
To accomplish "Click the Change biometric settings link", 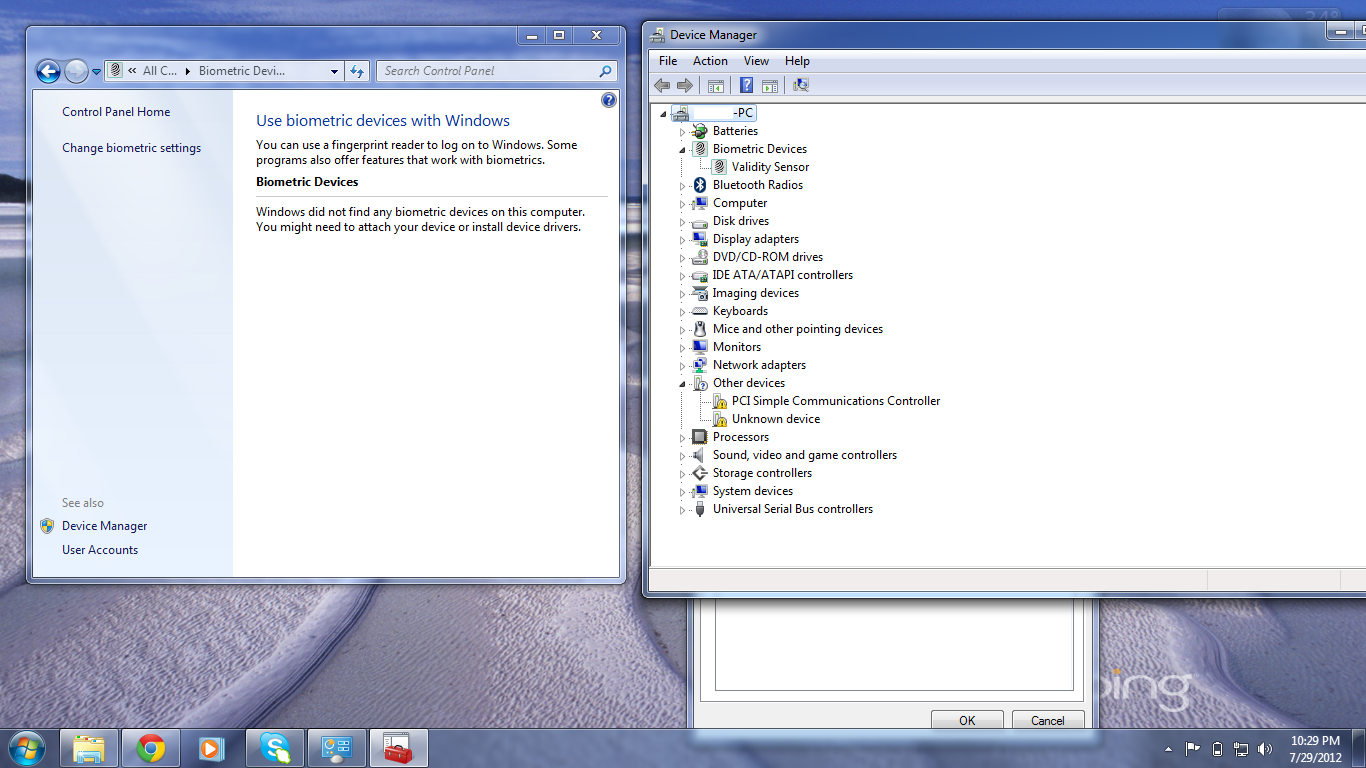I will click(x=131, y=148).
